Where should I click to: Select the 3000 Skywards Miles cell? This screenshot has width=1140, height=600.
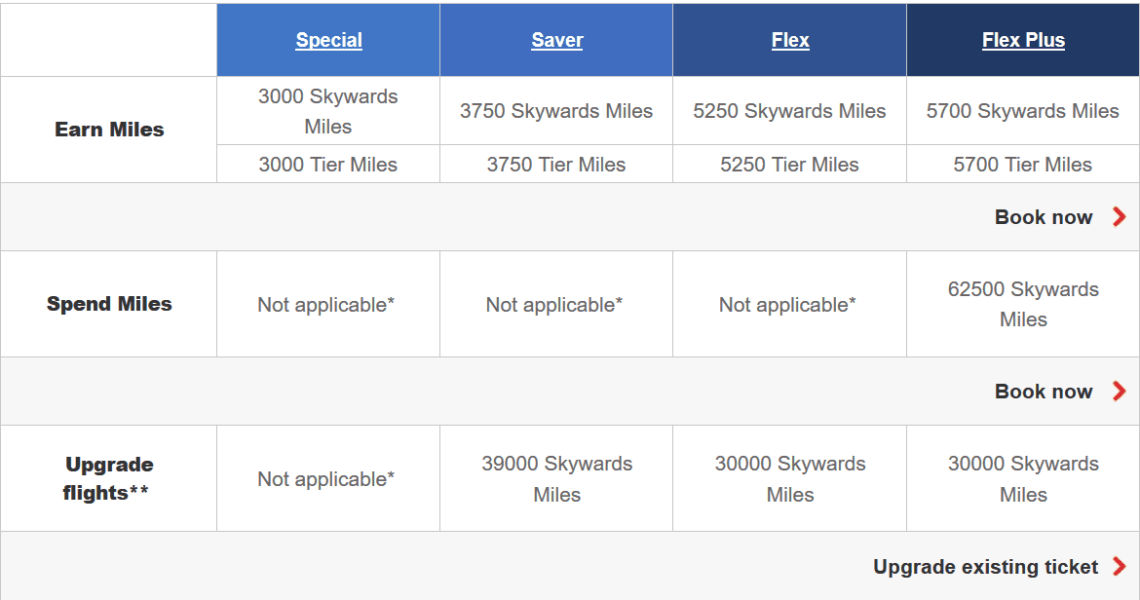(328, 111)
